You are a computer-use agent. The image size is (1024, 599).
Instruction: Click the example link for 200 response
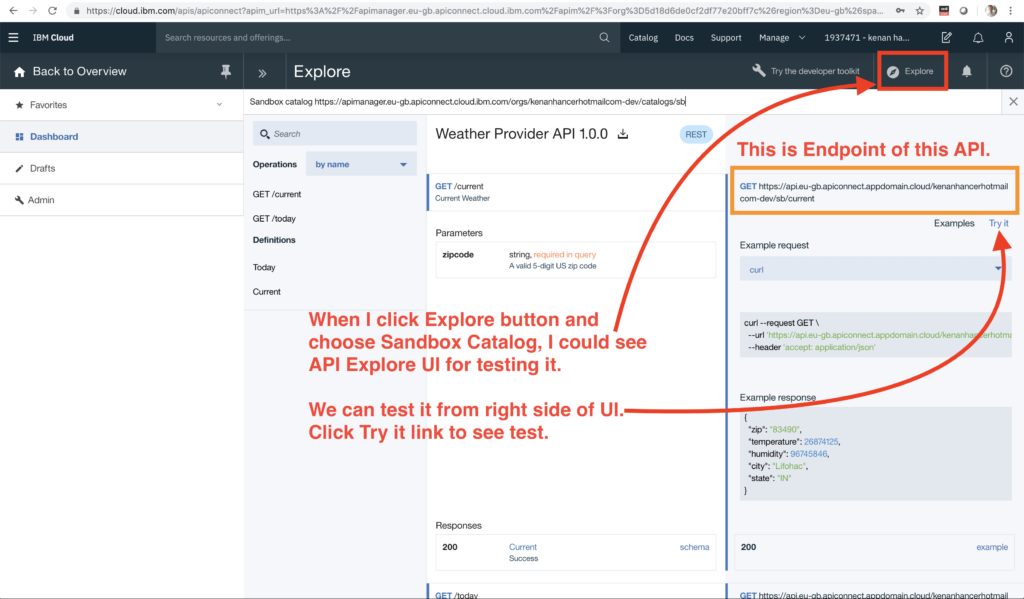click(x=991, y=547)
